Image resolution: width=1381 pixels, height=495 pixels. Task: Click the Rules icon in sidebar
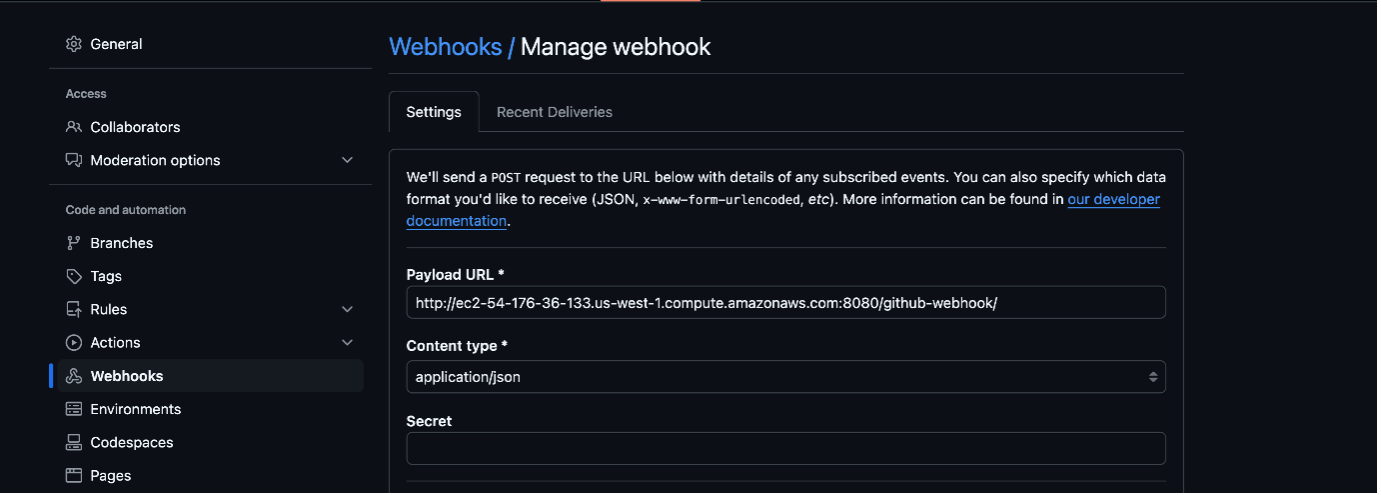[73, 309]
